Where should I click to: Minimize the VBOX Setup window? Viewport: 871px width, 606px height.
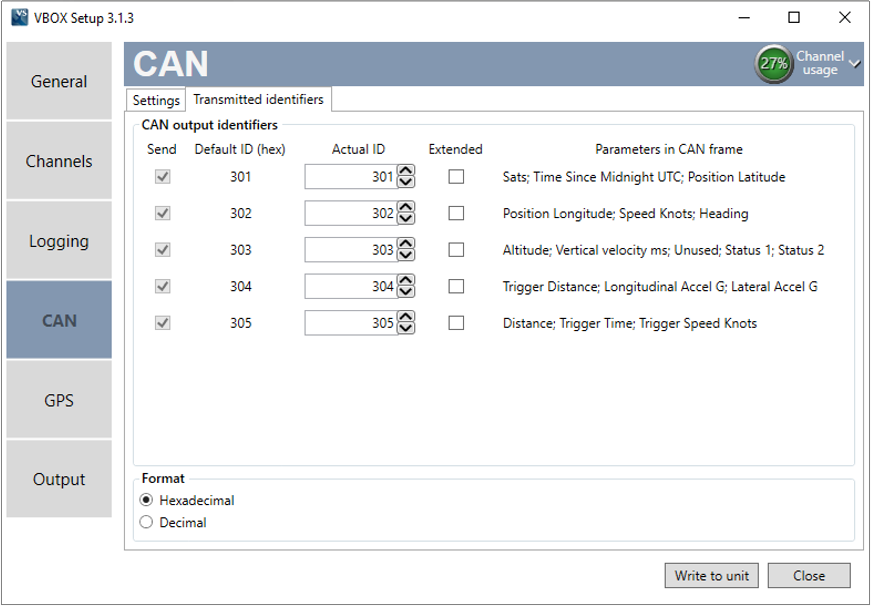(744, 18)
